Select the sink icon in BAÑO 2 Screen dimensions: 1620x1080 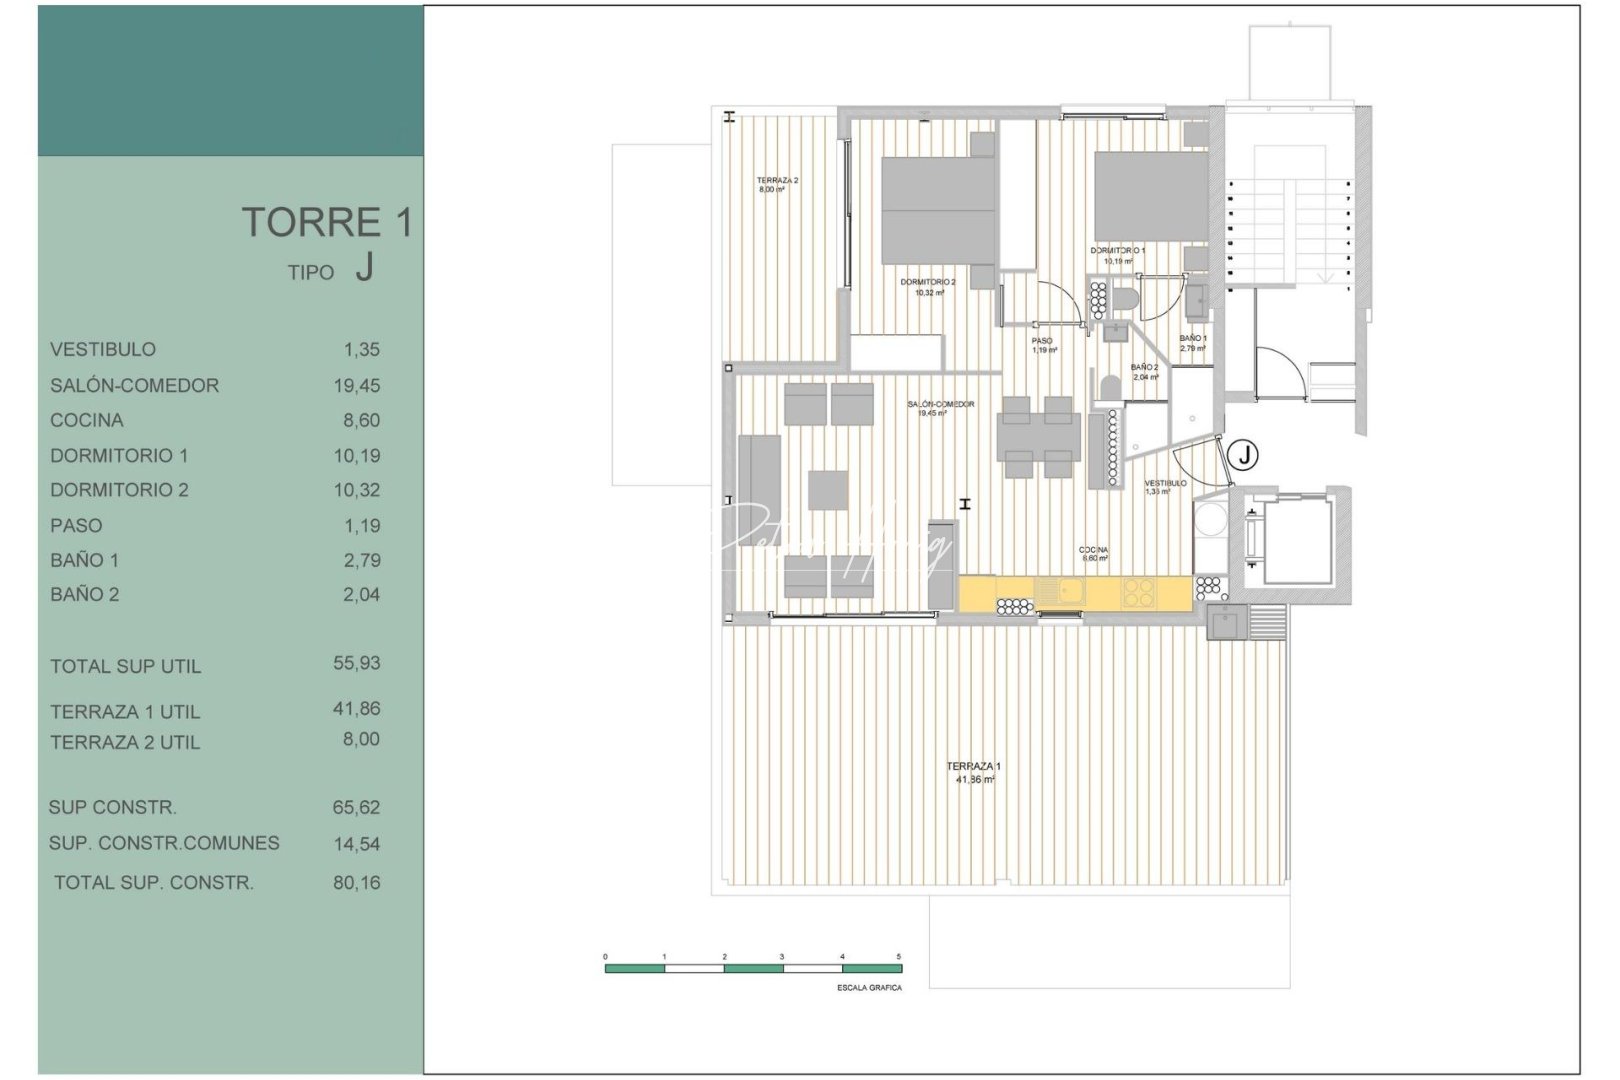coord(1116,331)
